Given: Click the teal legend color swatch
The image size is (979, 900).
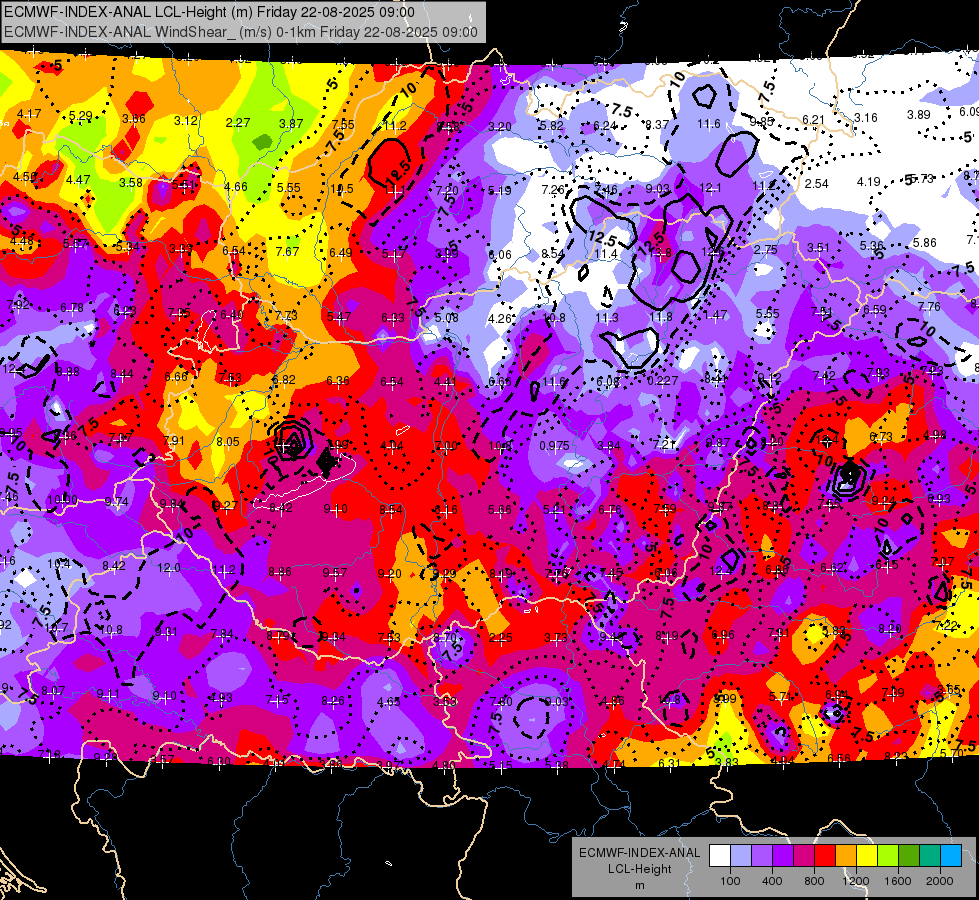Looking at the screenshot, I should (930, 855).
